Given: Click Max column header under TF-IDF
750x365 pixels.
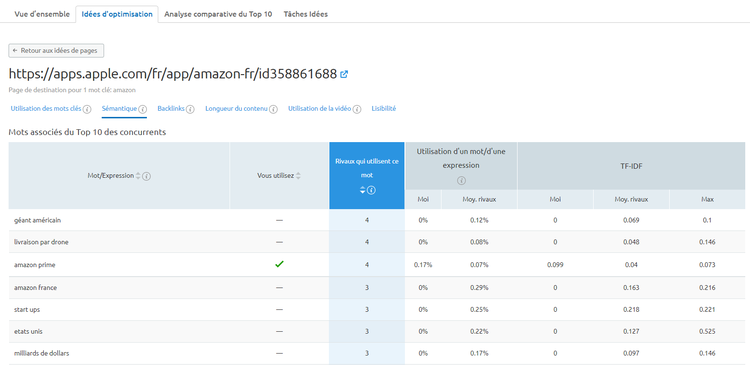Looking at the screenshot, I should point(707,199).
